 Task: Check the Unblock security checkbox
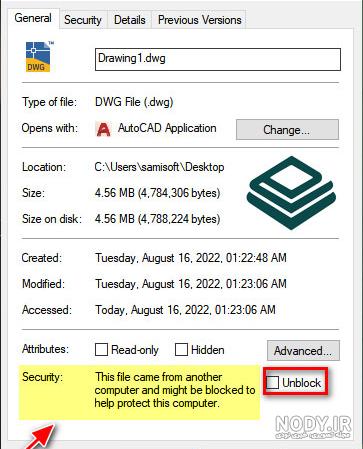(272, 382)
